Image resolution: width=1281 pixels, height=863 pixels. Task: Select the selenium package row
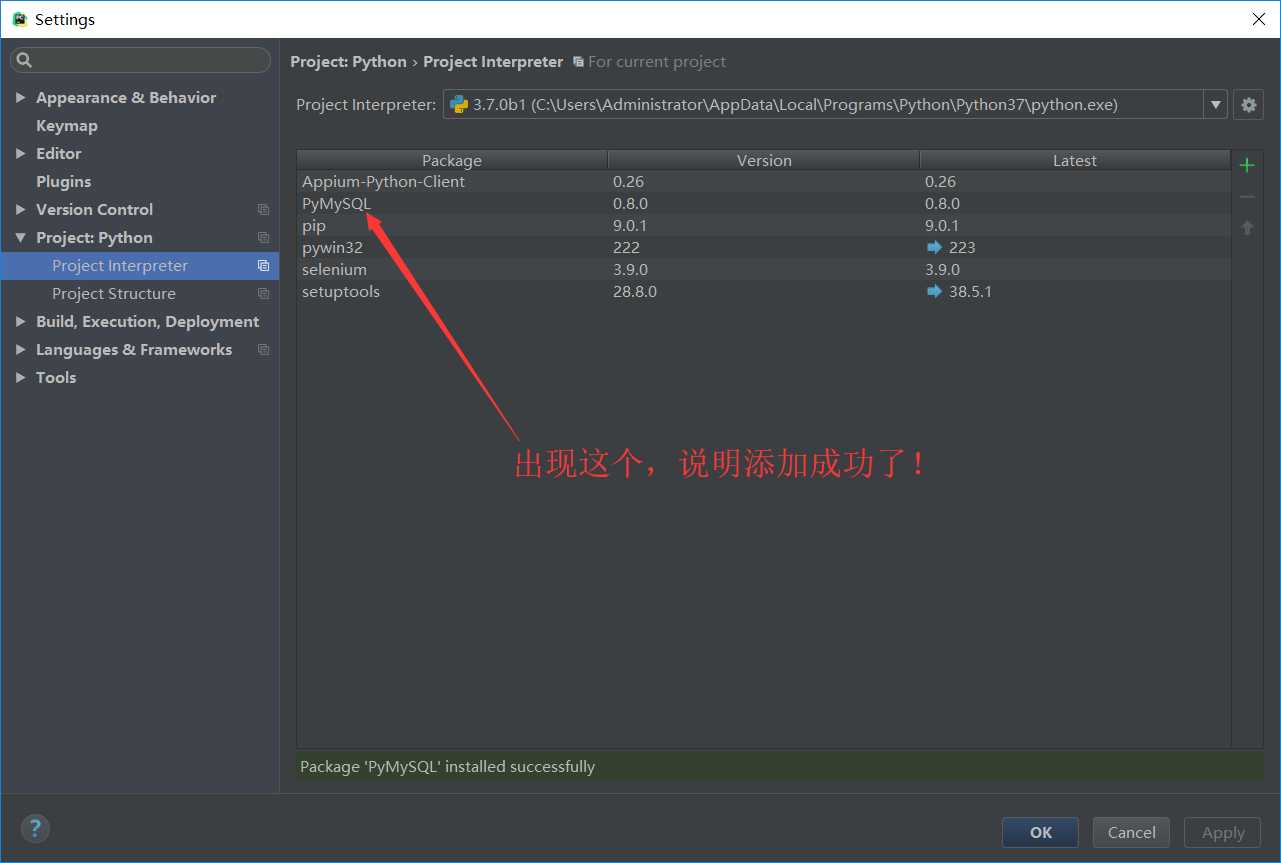pyautogui.click(x=764, y=269)
